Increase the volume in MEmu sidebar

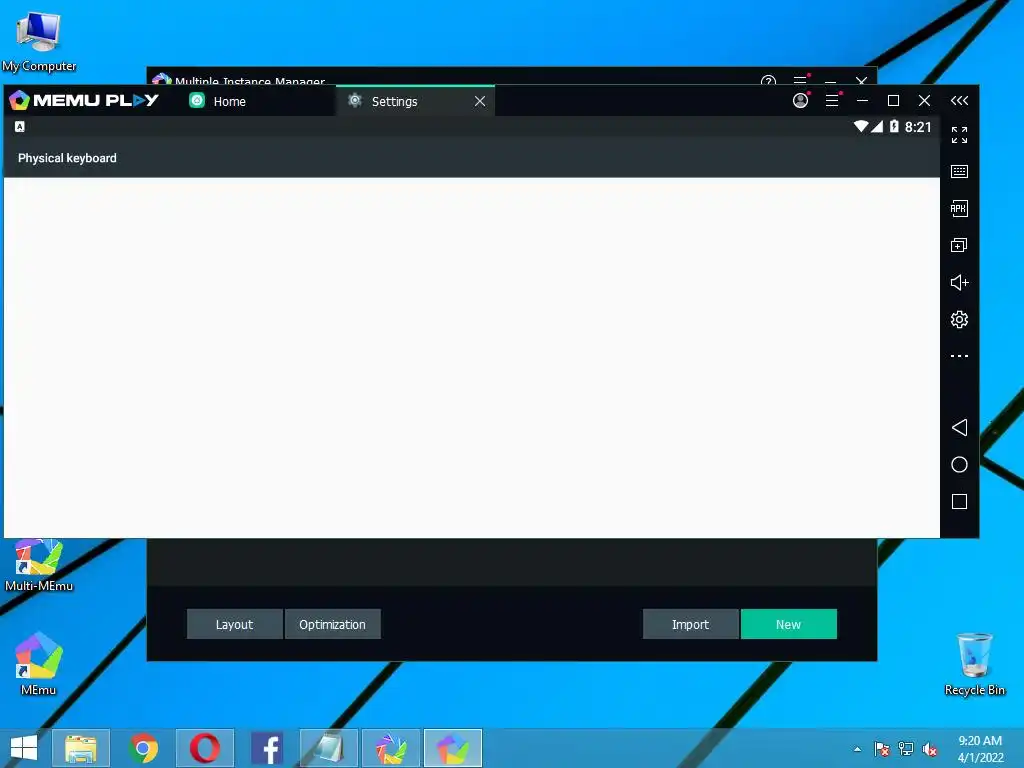coord(959,283)
